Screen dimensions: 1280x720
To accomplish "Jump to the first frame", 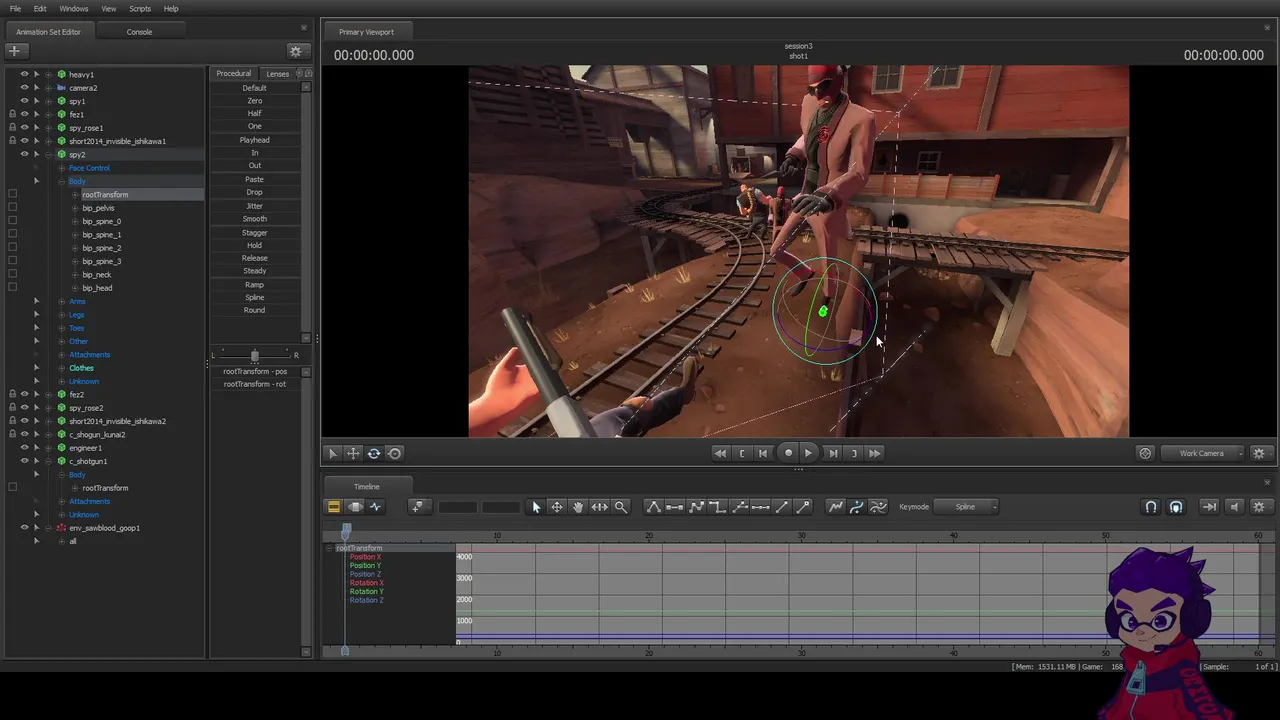I will point(763,453).
